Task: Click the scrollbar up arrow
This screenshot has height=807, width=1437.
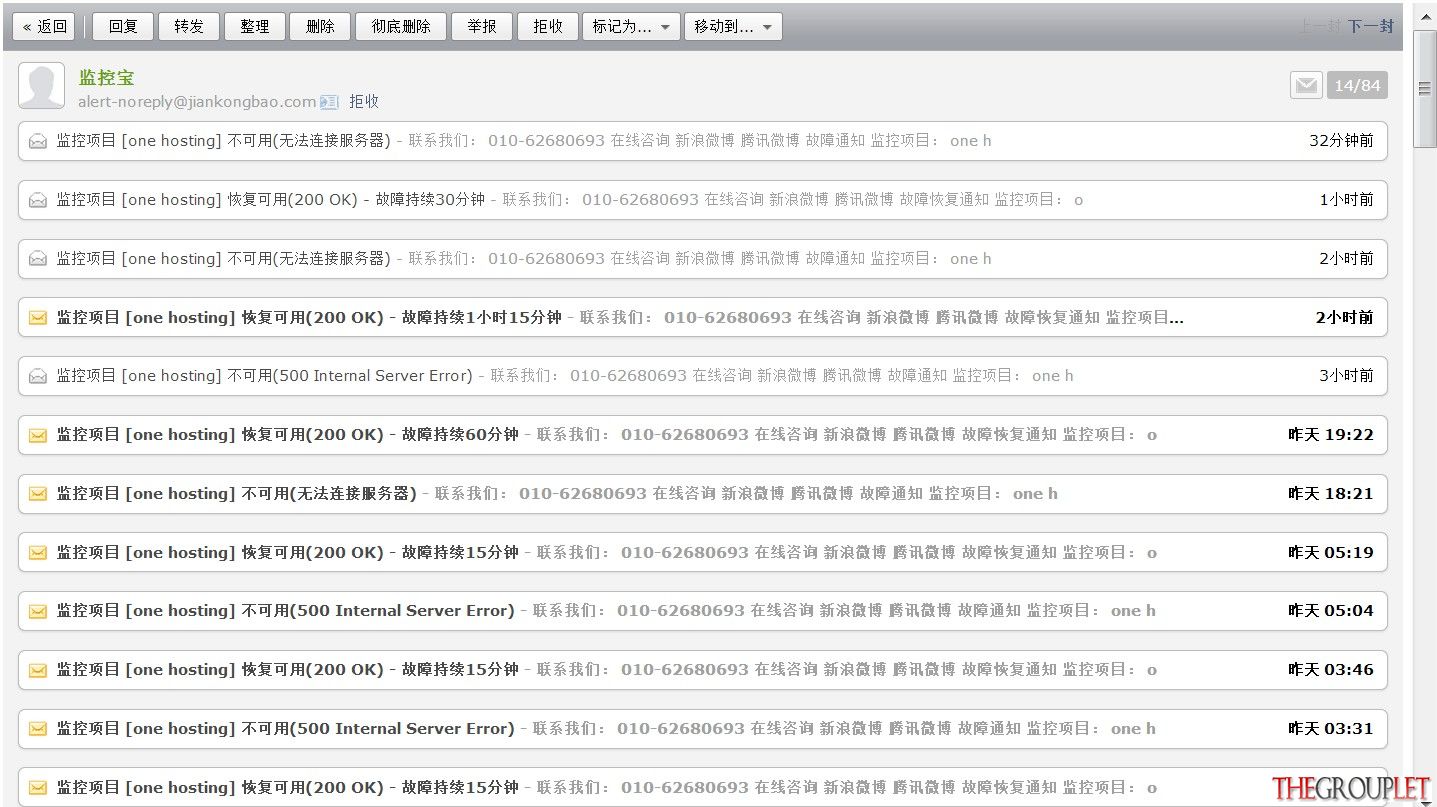Action: (x=1425, y=15)
